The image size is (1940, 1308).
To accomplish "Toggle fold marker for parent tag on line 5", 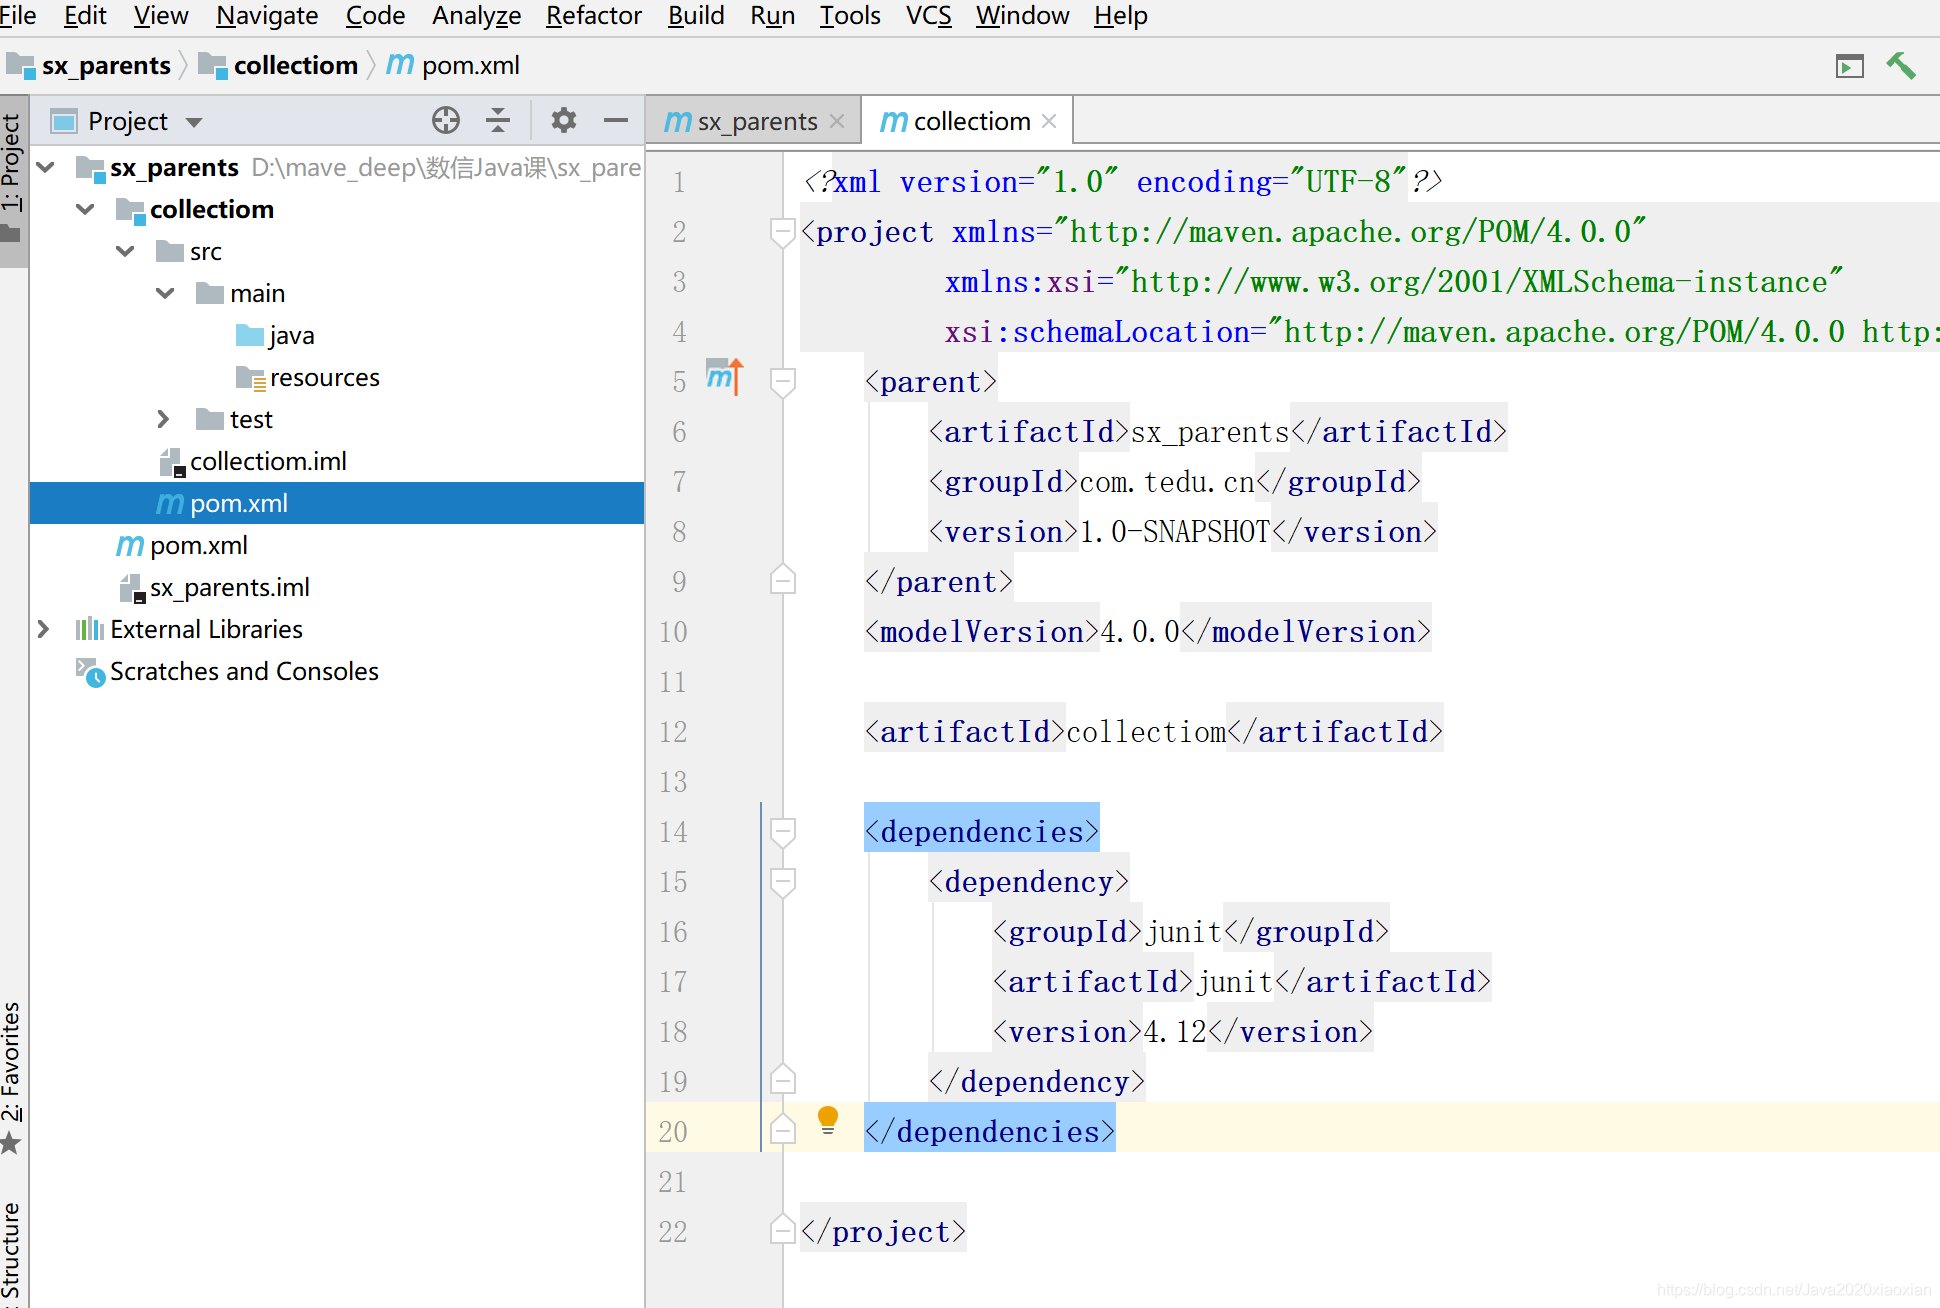I will click(x=783, y=381).
